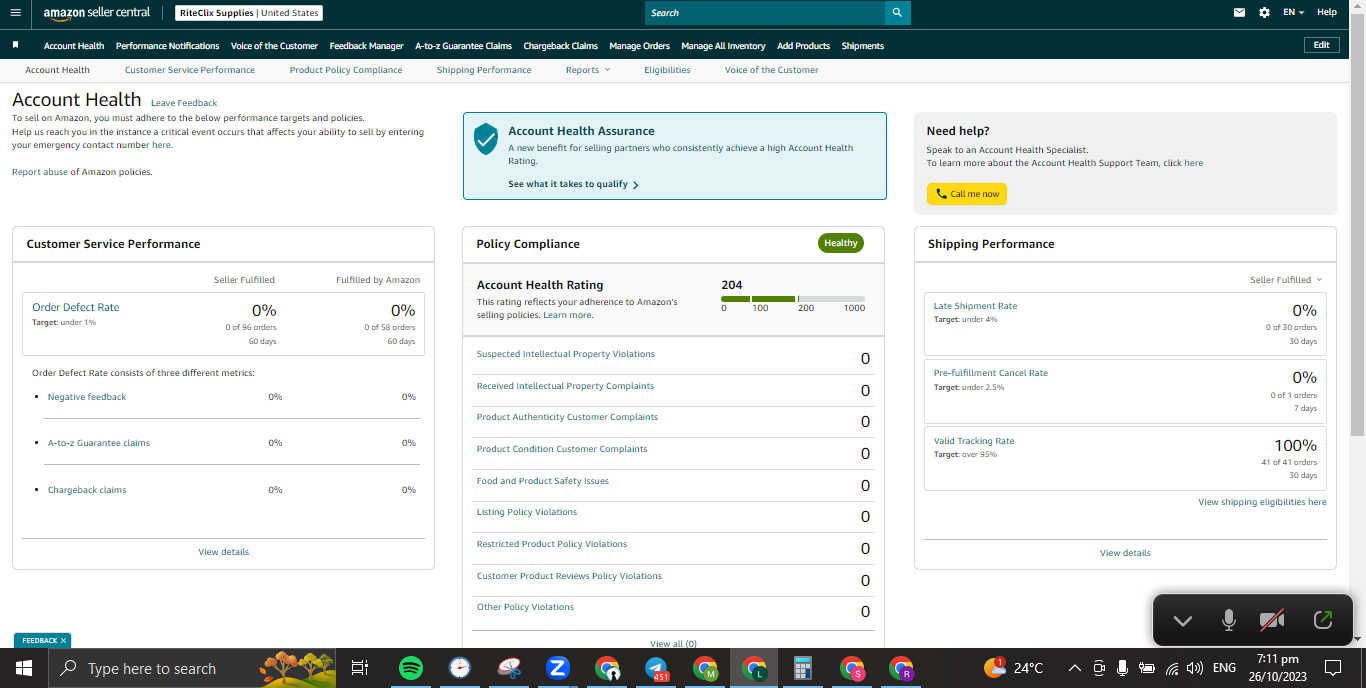Viewport: 1366px width, 688px height.
Task: Open the hamburger main menu
Action: click(x=15, y=13)
